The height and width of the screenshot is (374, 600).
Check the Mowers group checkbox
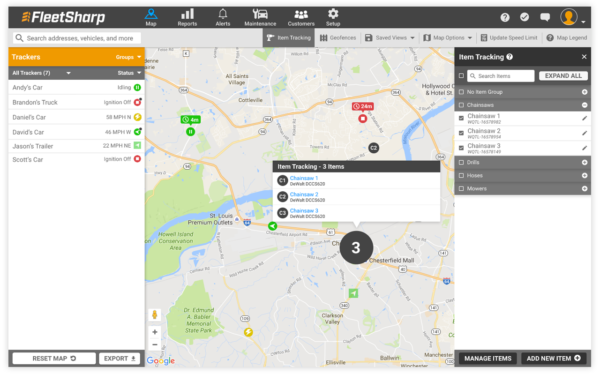[x=461, y=188]
